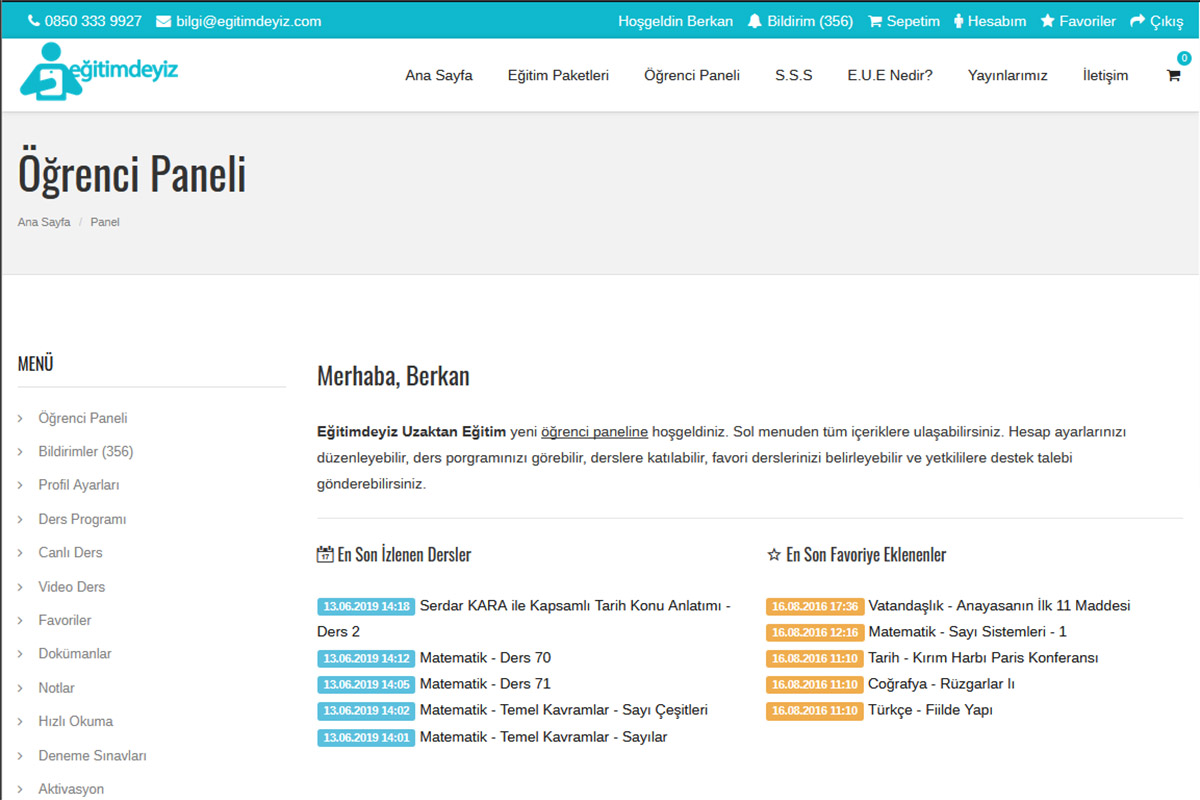
Task: Click the envelope icon beside email address
Action: click(x=163, y=21)
